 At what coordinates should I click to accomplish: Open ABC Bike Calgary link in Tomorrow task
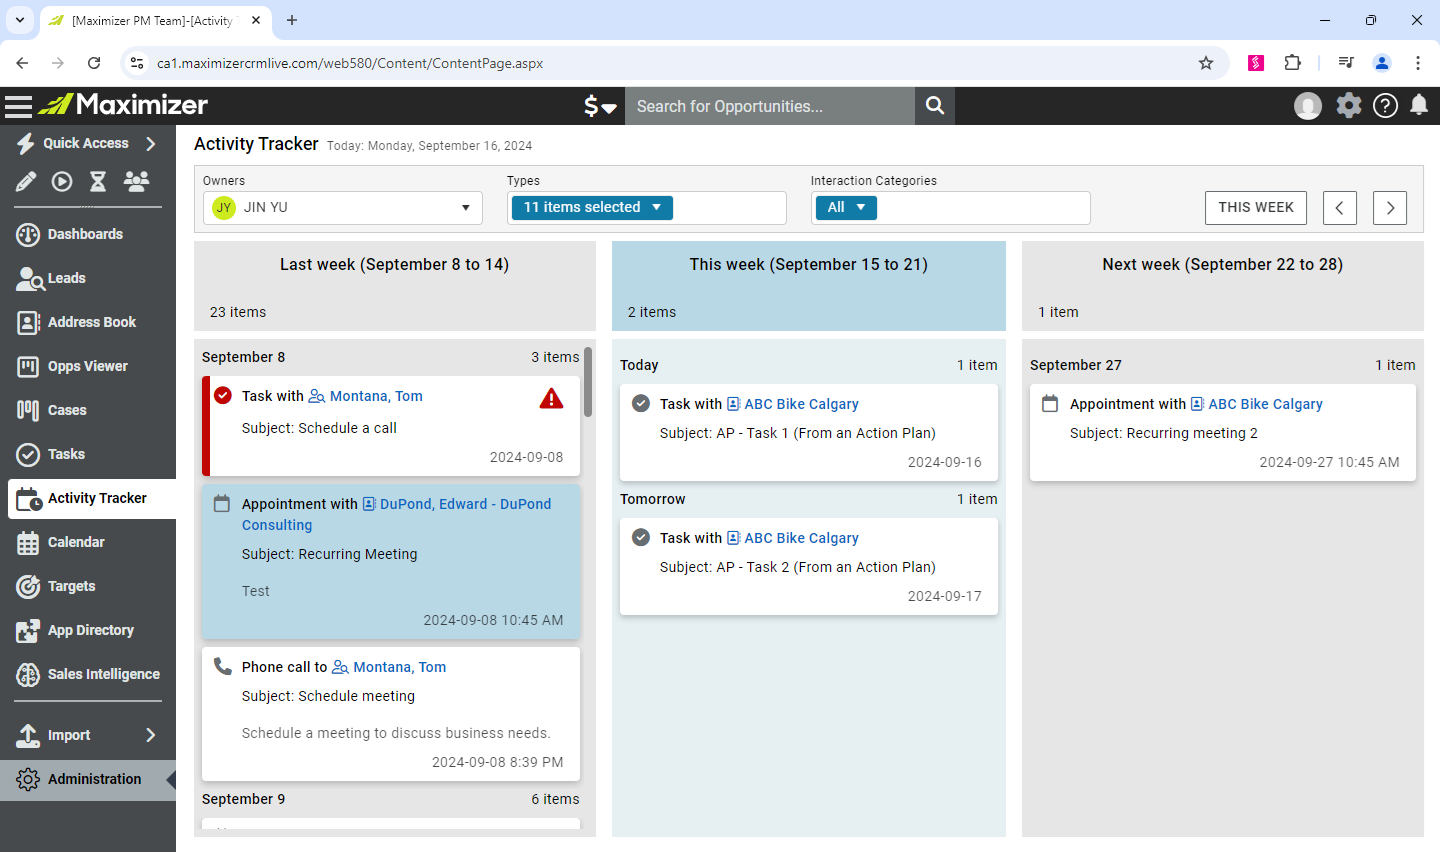[x=801, y=538]
